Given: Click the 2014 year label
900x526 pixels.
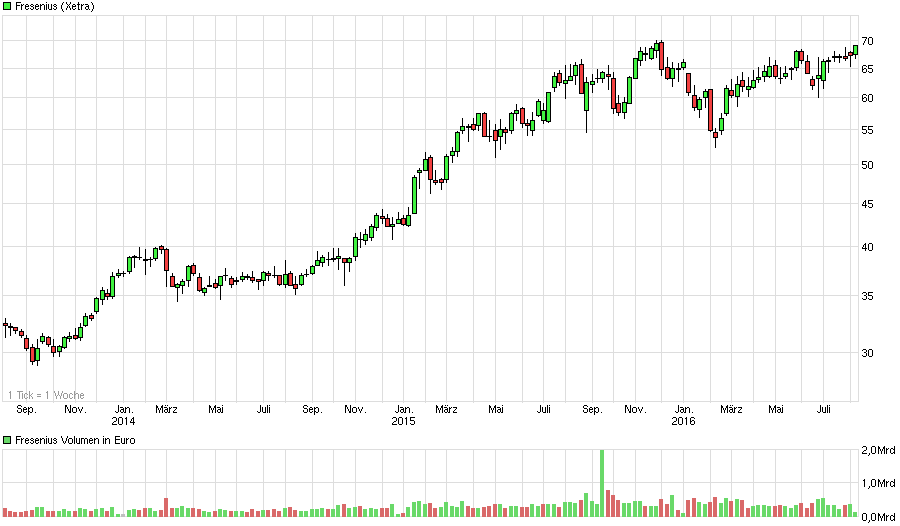Looking at the screenshot, I should (x=123, y=421).
